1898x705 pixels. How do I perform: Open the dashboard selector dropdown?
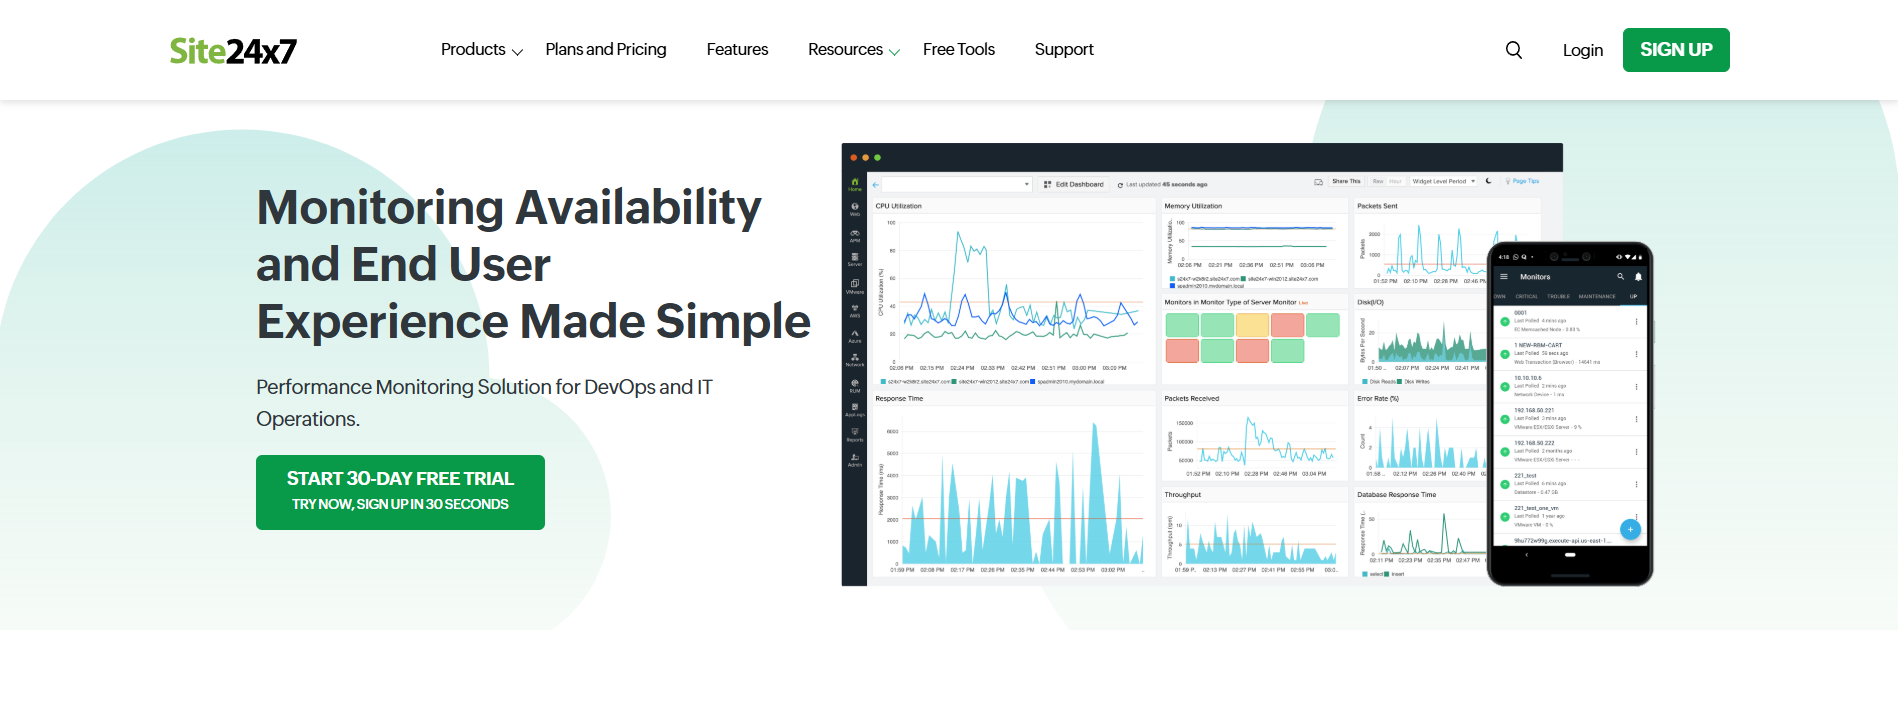[957, 184]
